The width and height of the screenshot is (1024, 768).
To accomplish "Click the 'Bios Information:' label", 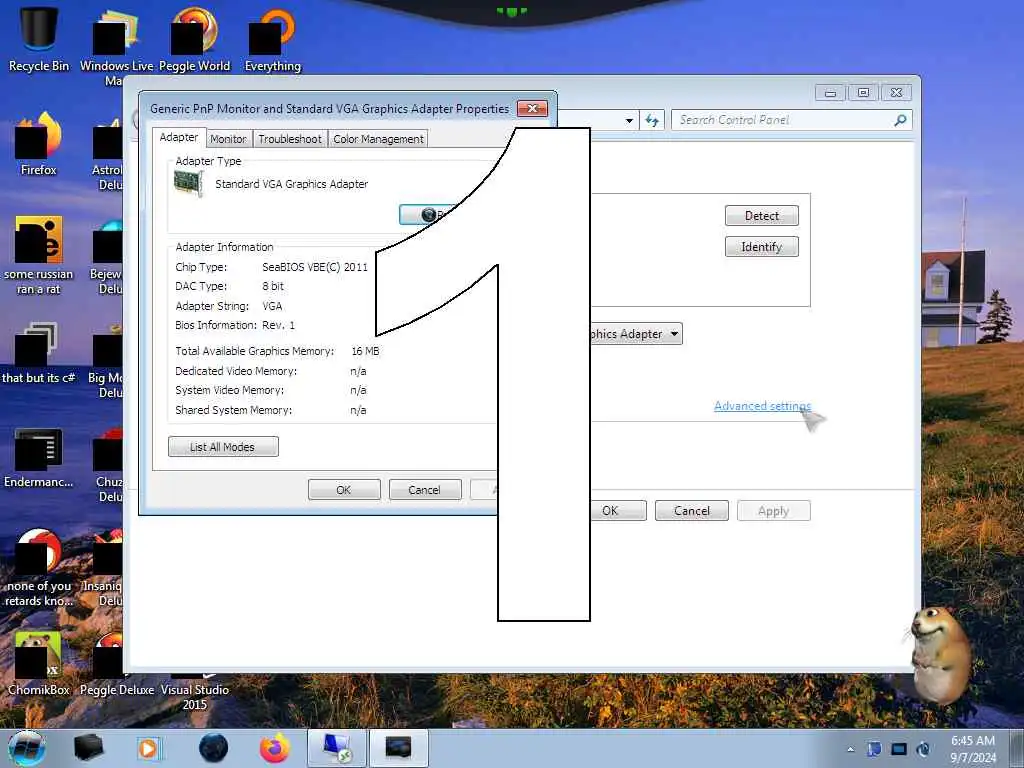I will coord(216,325).
